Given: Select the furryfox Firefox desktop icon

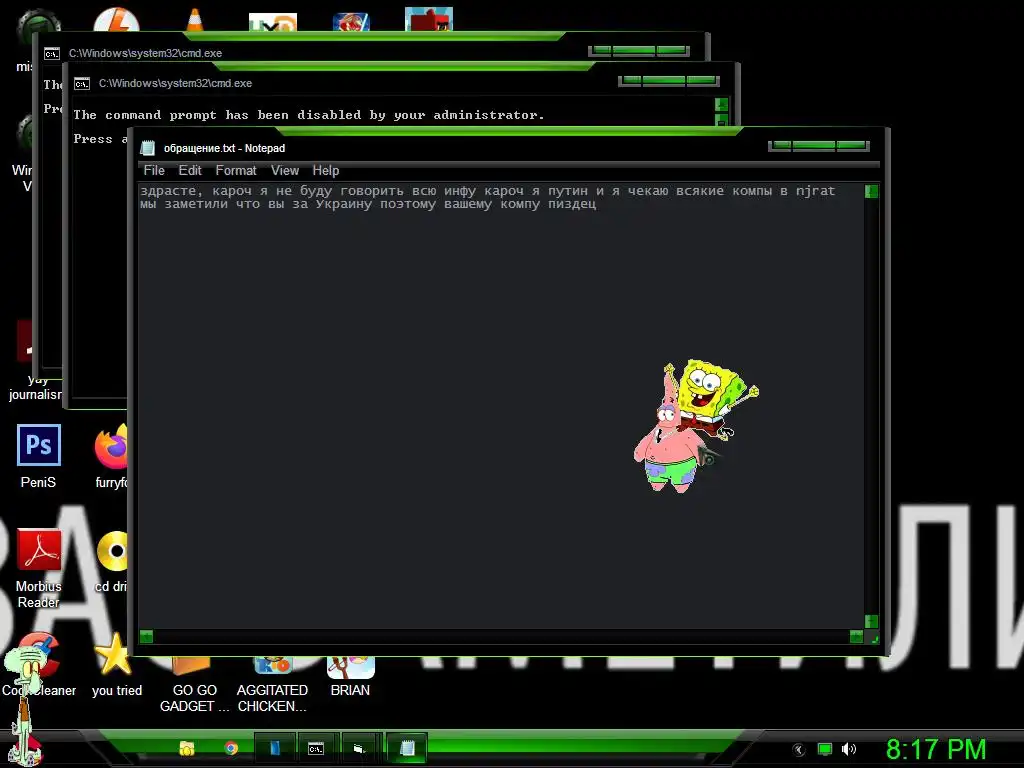Looking at the screenshot, I should click(112, 455).
